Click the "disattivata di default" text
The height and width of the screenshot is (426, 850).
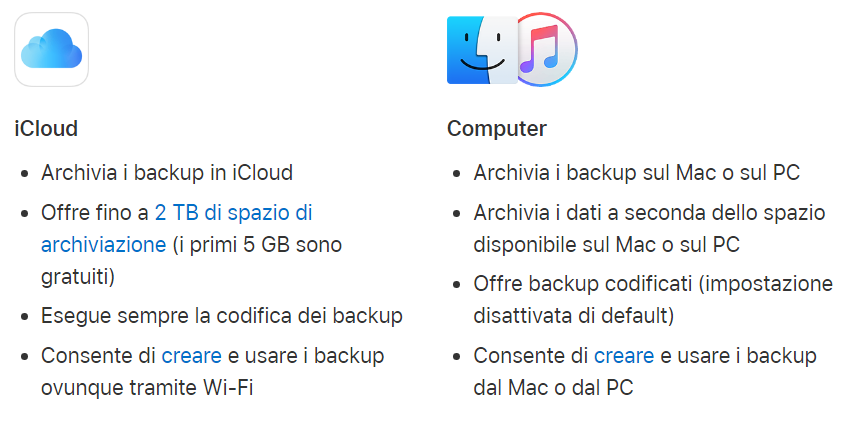[570, 316]
